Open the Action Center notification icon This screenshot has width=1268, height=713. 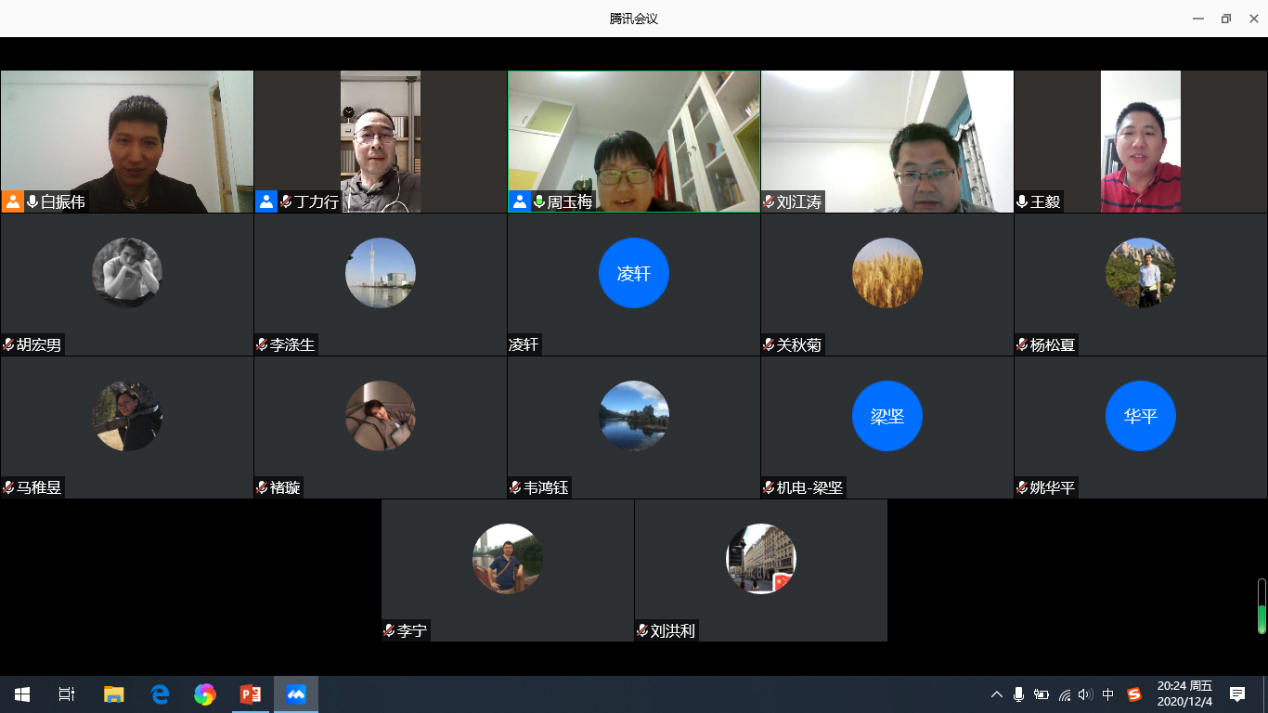pyautogui.click(x=1237, y=694)
